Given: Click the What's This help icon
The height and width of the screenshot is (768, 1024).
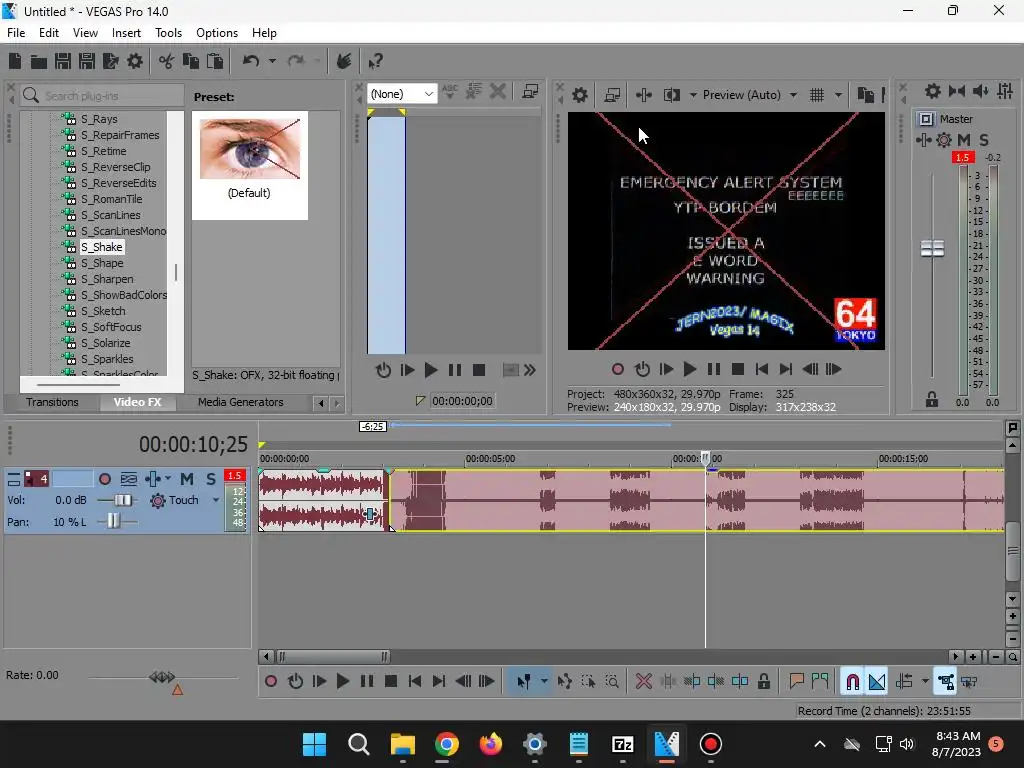Looking at the screenshot, I should point(375,61).
